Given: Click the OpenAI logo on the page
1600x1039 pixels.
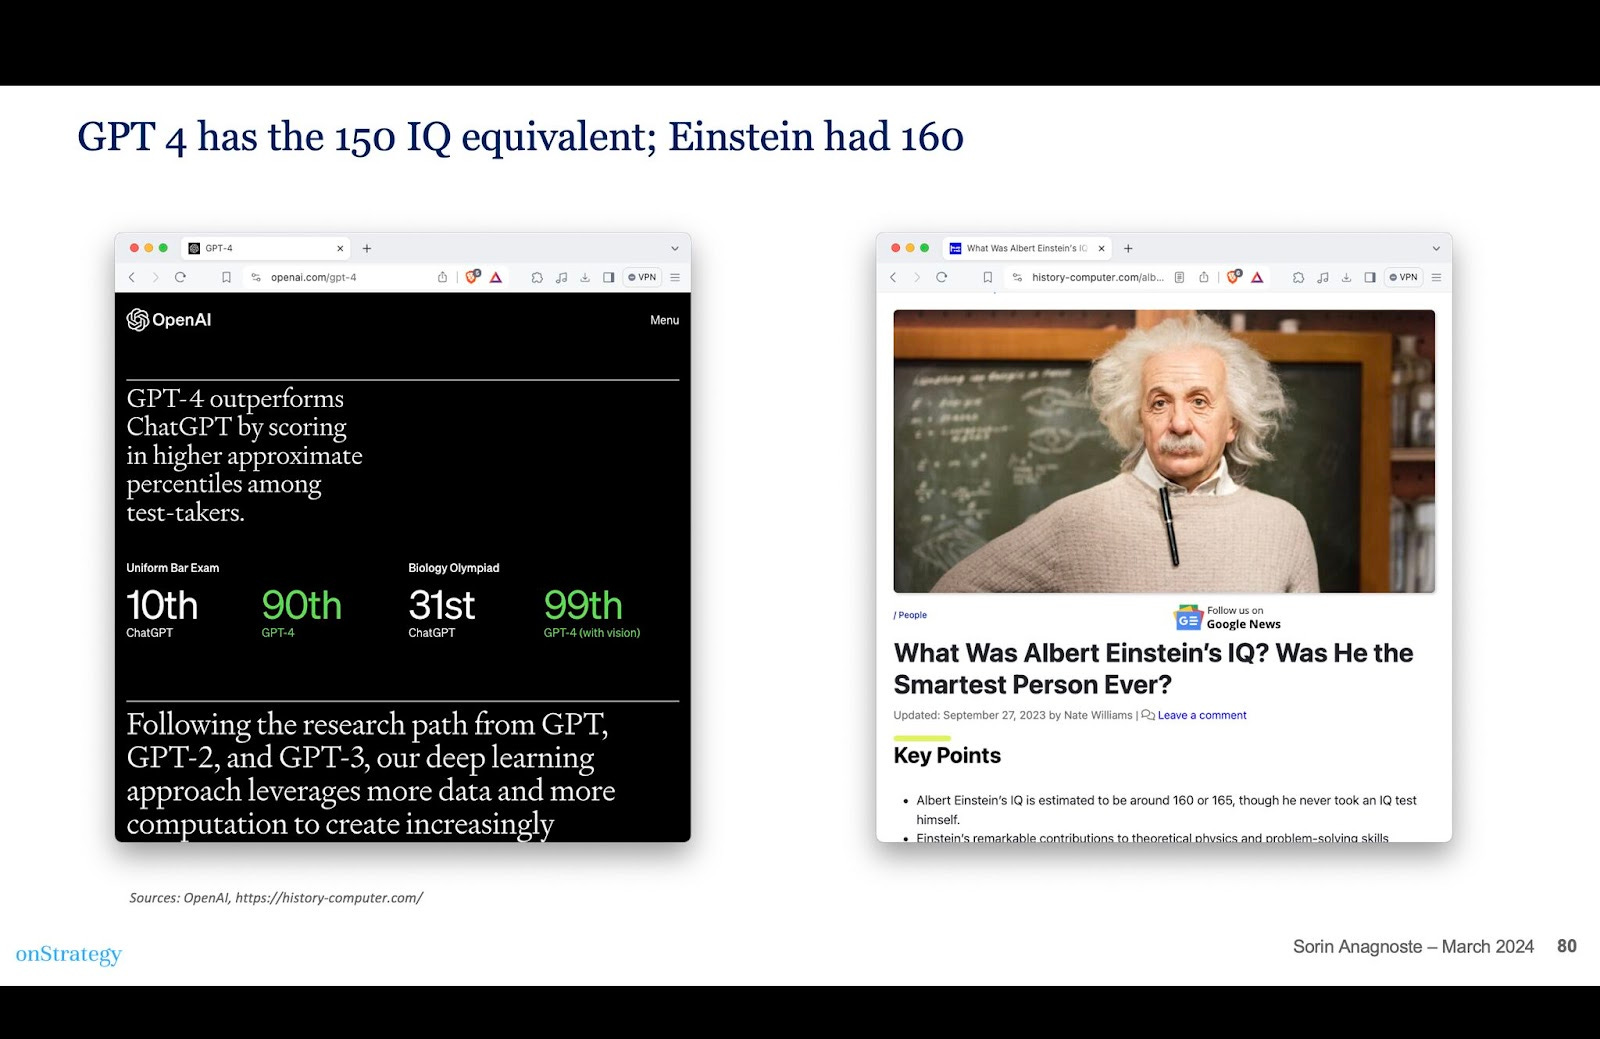Looking at the screenshot, I should click(x=169, y=320).
